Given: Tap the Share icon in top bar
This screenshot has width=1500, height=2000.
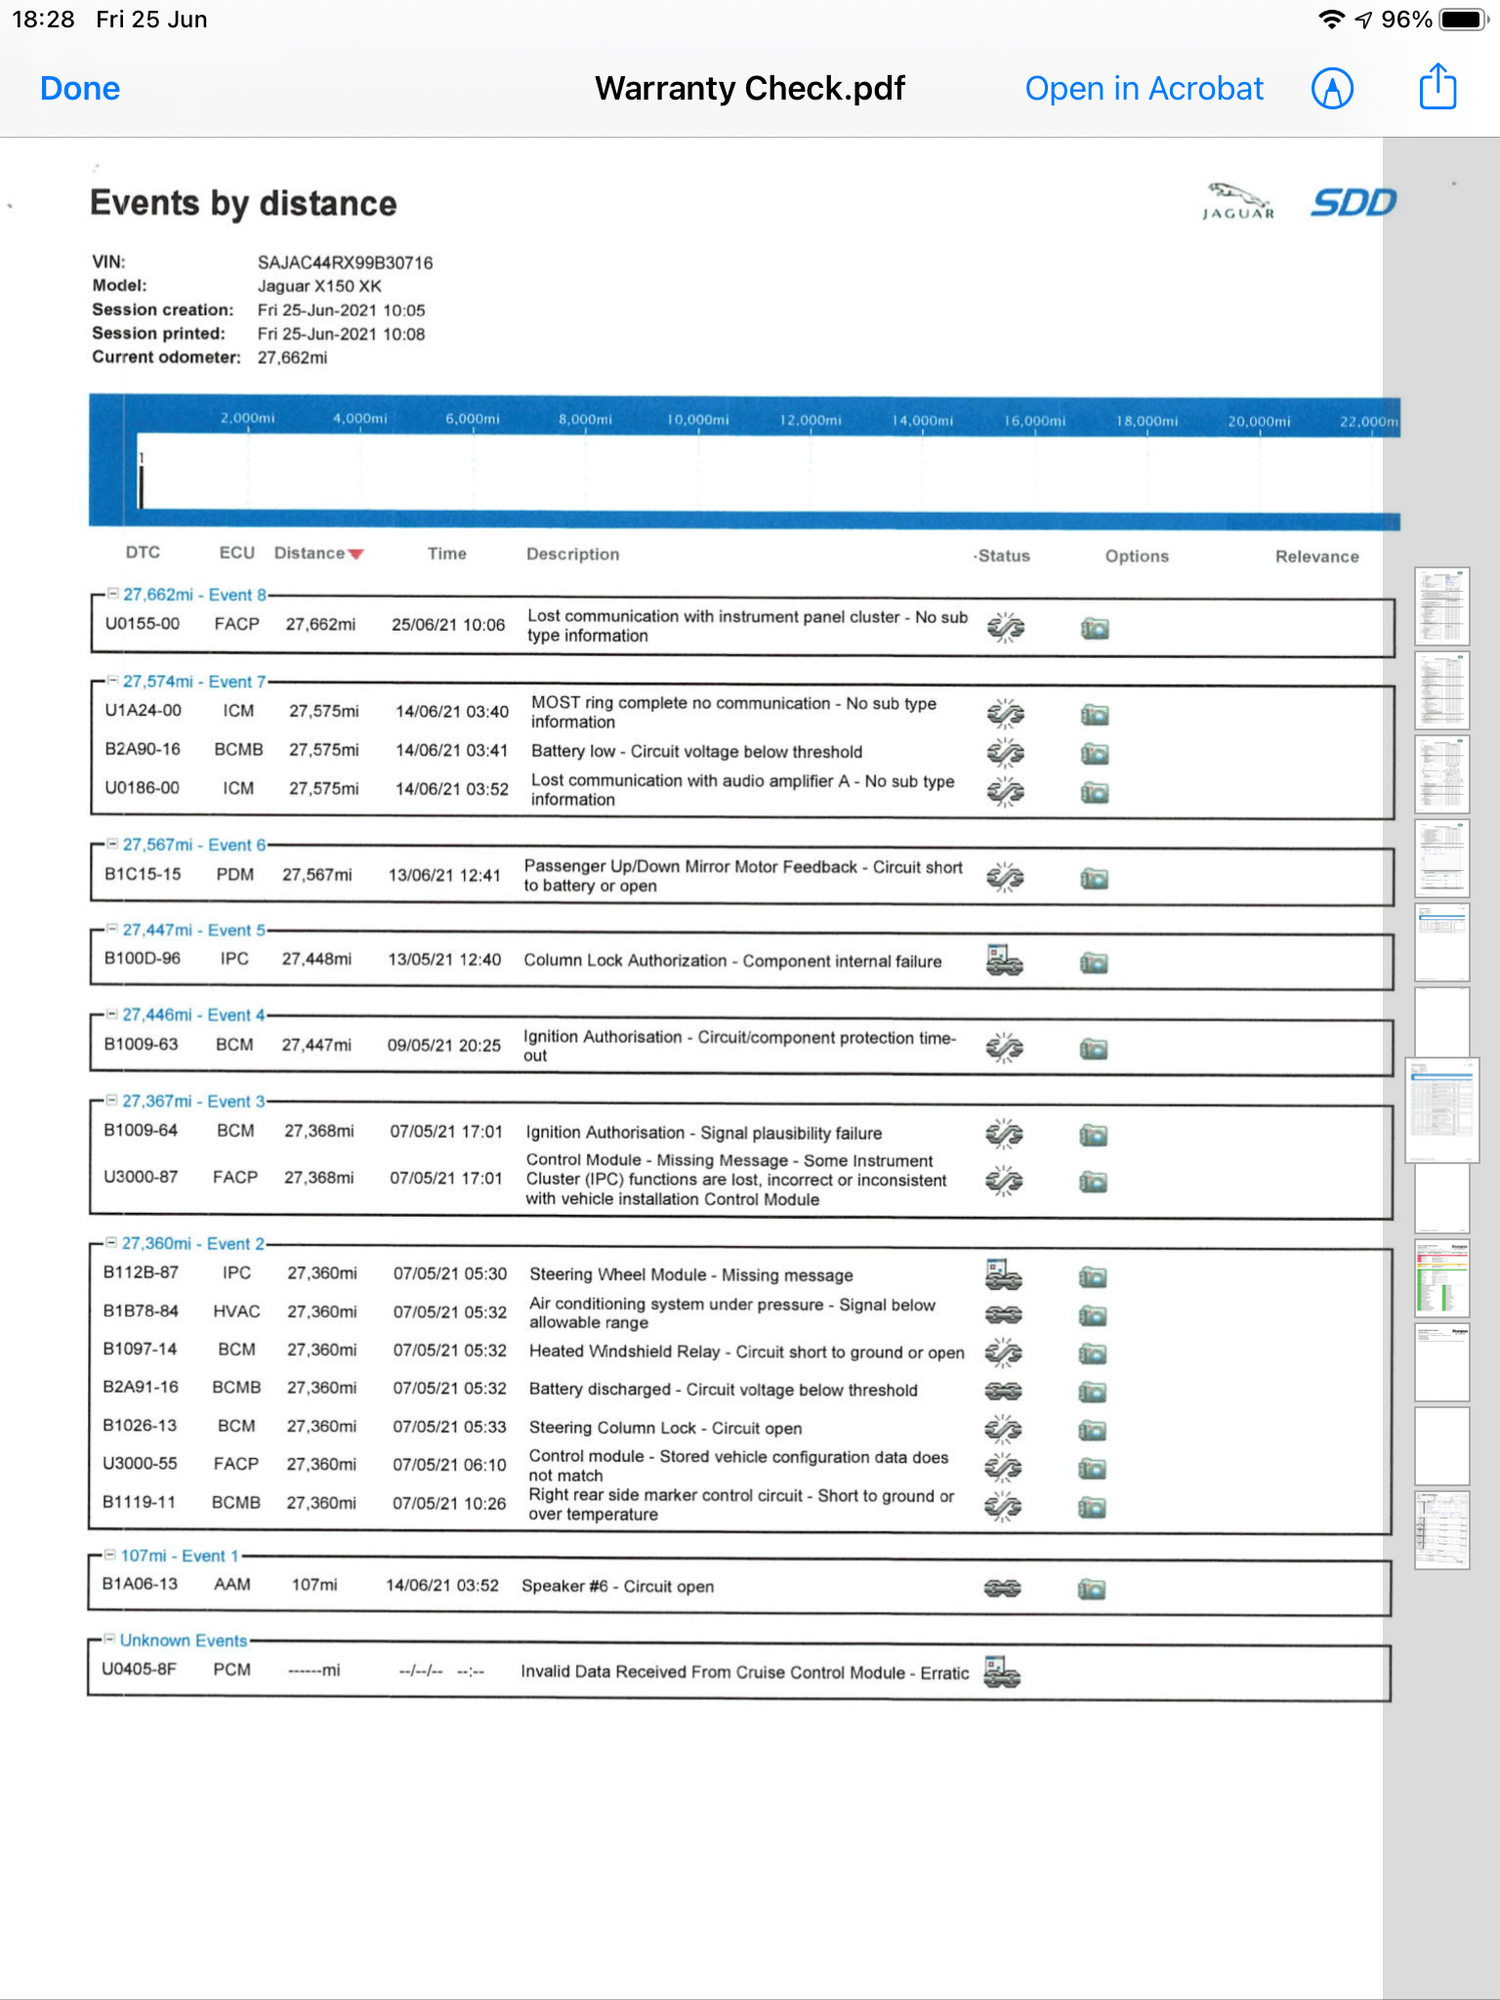Looking at the screenshot, I should [1437, 87].
